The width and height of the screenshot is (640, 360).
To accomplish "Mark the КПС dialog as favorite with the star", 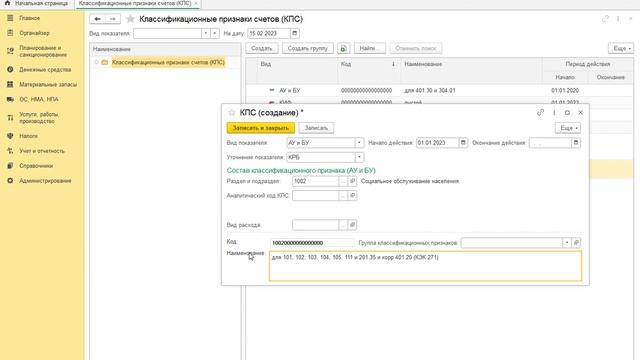I will [x=232, y=113].
